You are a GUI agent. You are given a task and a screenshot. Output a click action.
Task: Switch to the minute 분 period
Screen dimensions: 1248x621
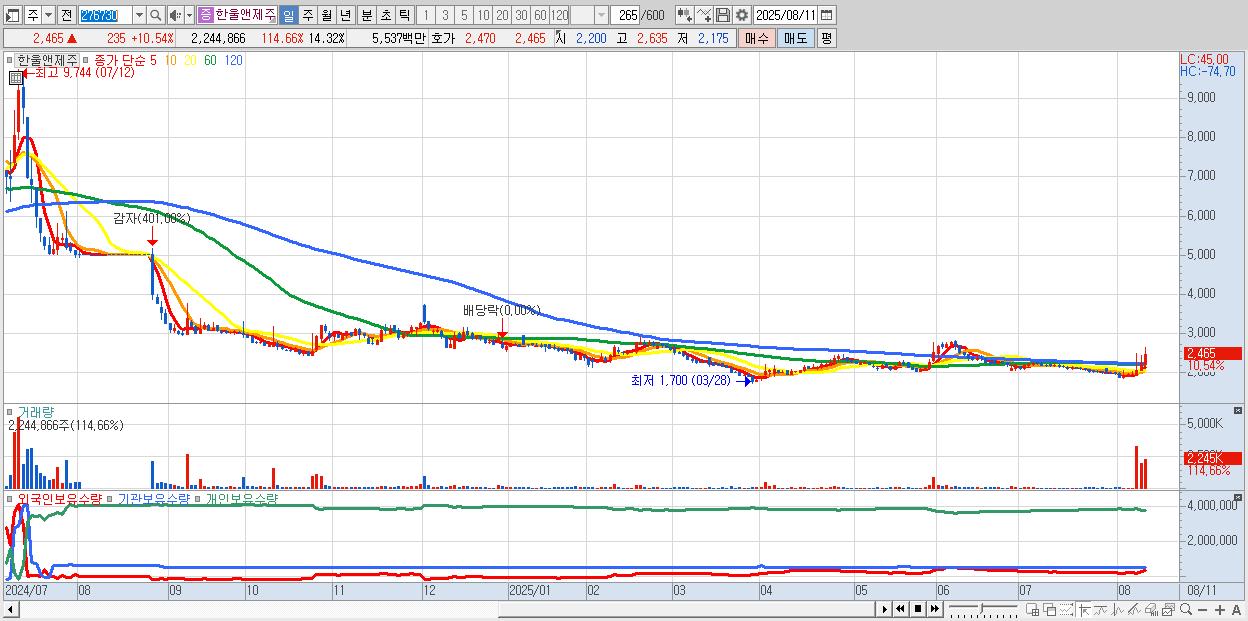(x=366, y=15)
